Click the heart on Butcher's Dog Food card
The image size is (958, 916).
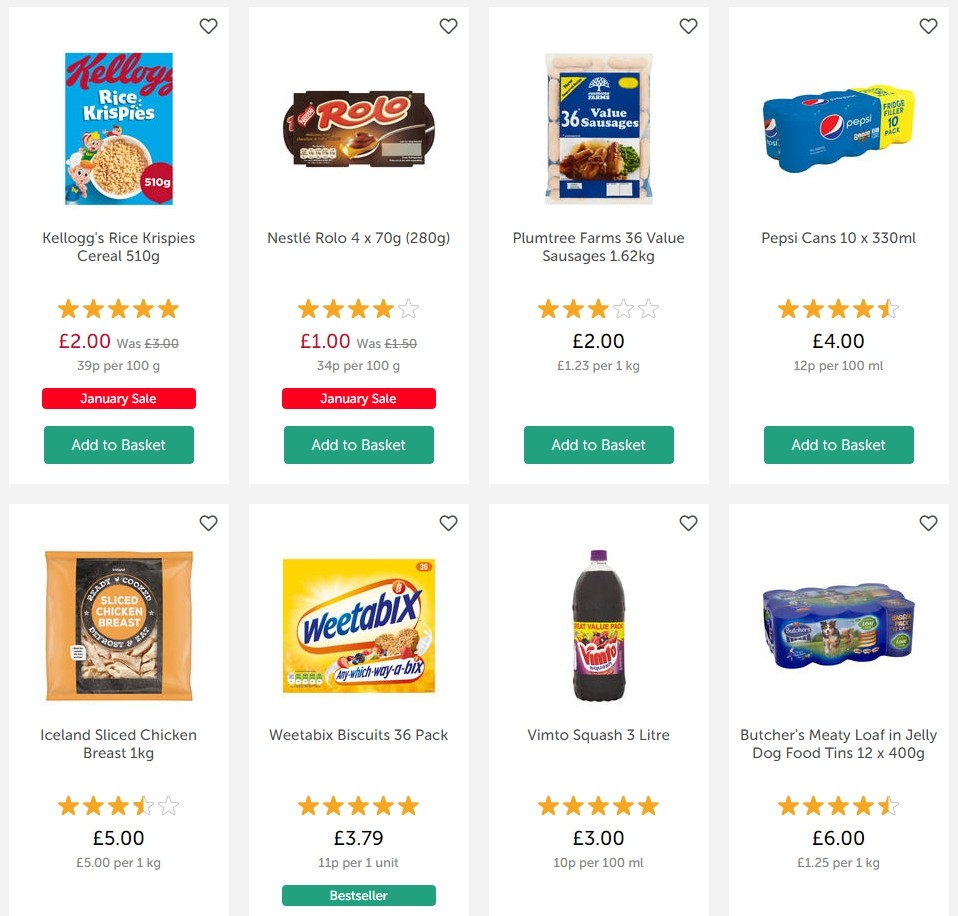(928, 523)
